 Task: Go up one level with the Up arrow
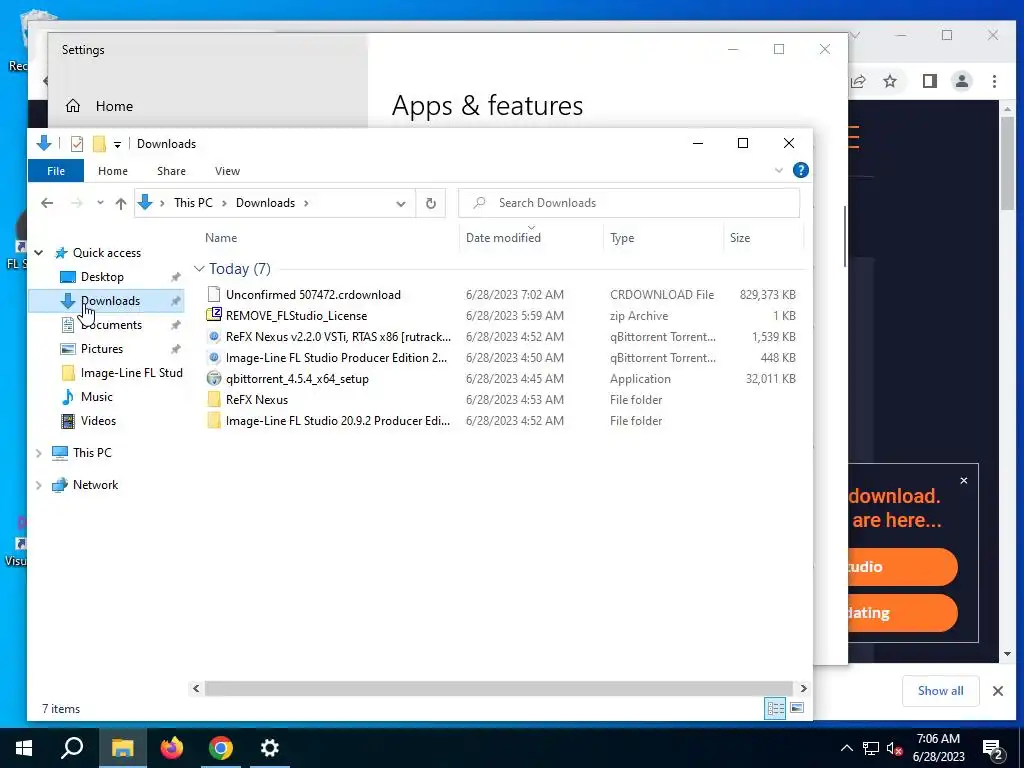point(121,203)
